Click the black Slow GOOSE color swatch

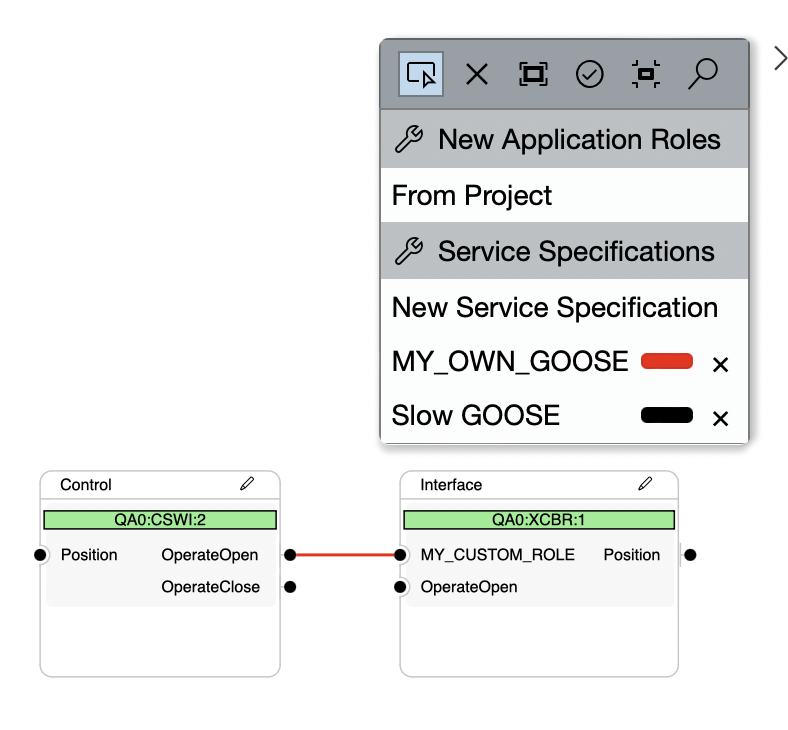pyautogui.click(x=666, y=415)
